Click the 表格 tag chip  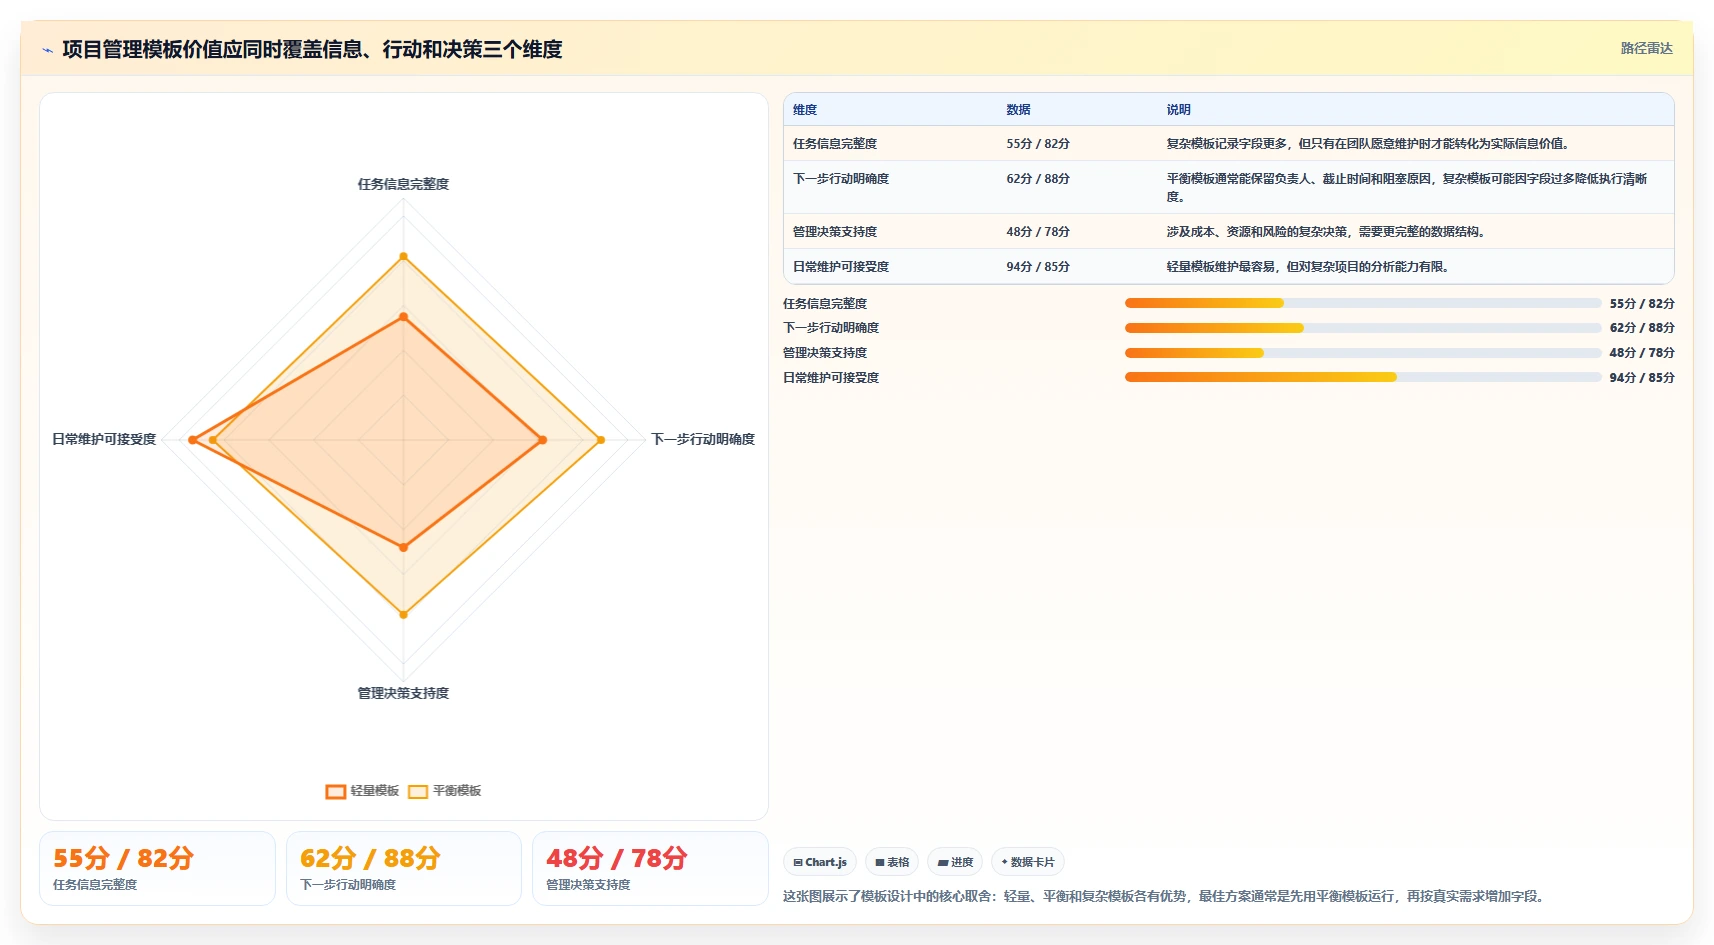pos(892,862)
